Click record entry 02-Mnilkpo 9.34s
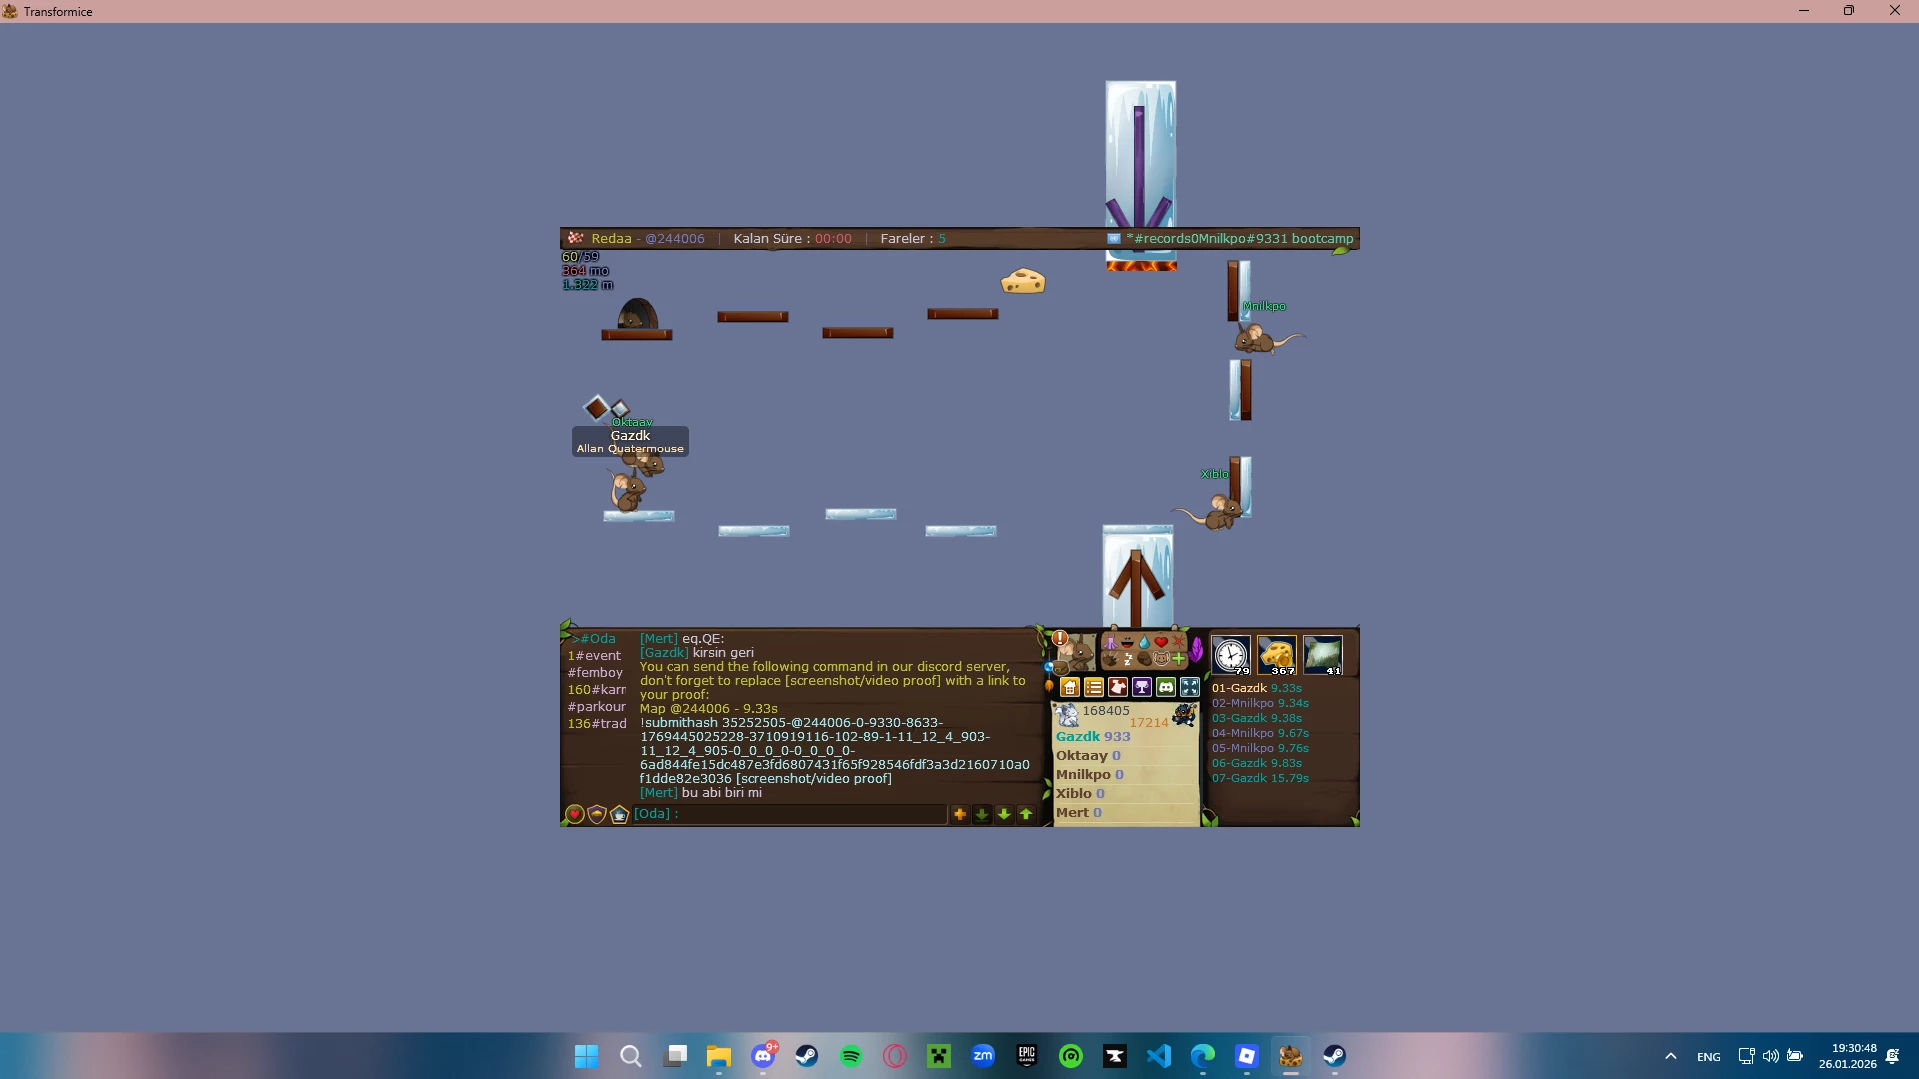 click(1260, 703)
